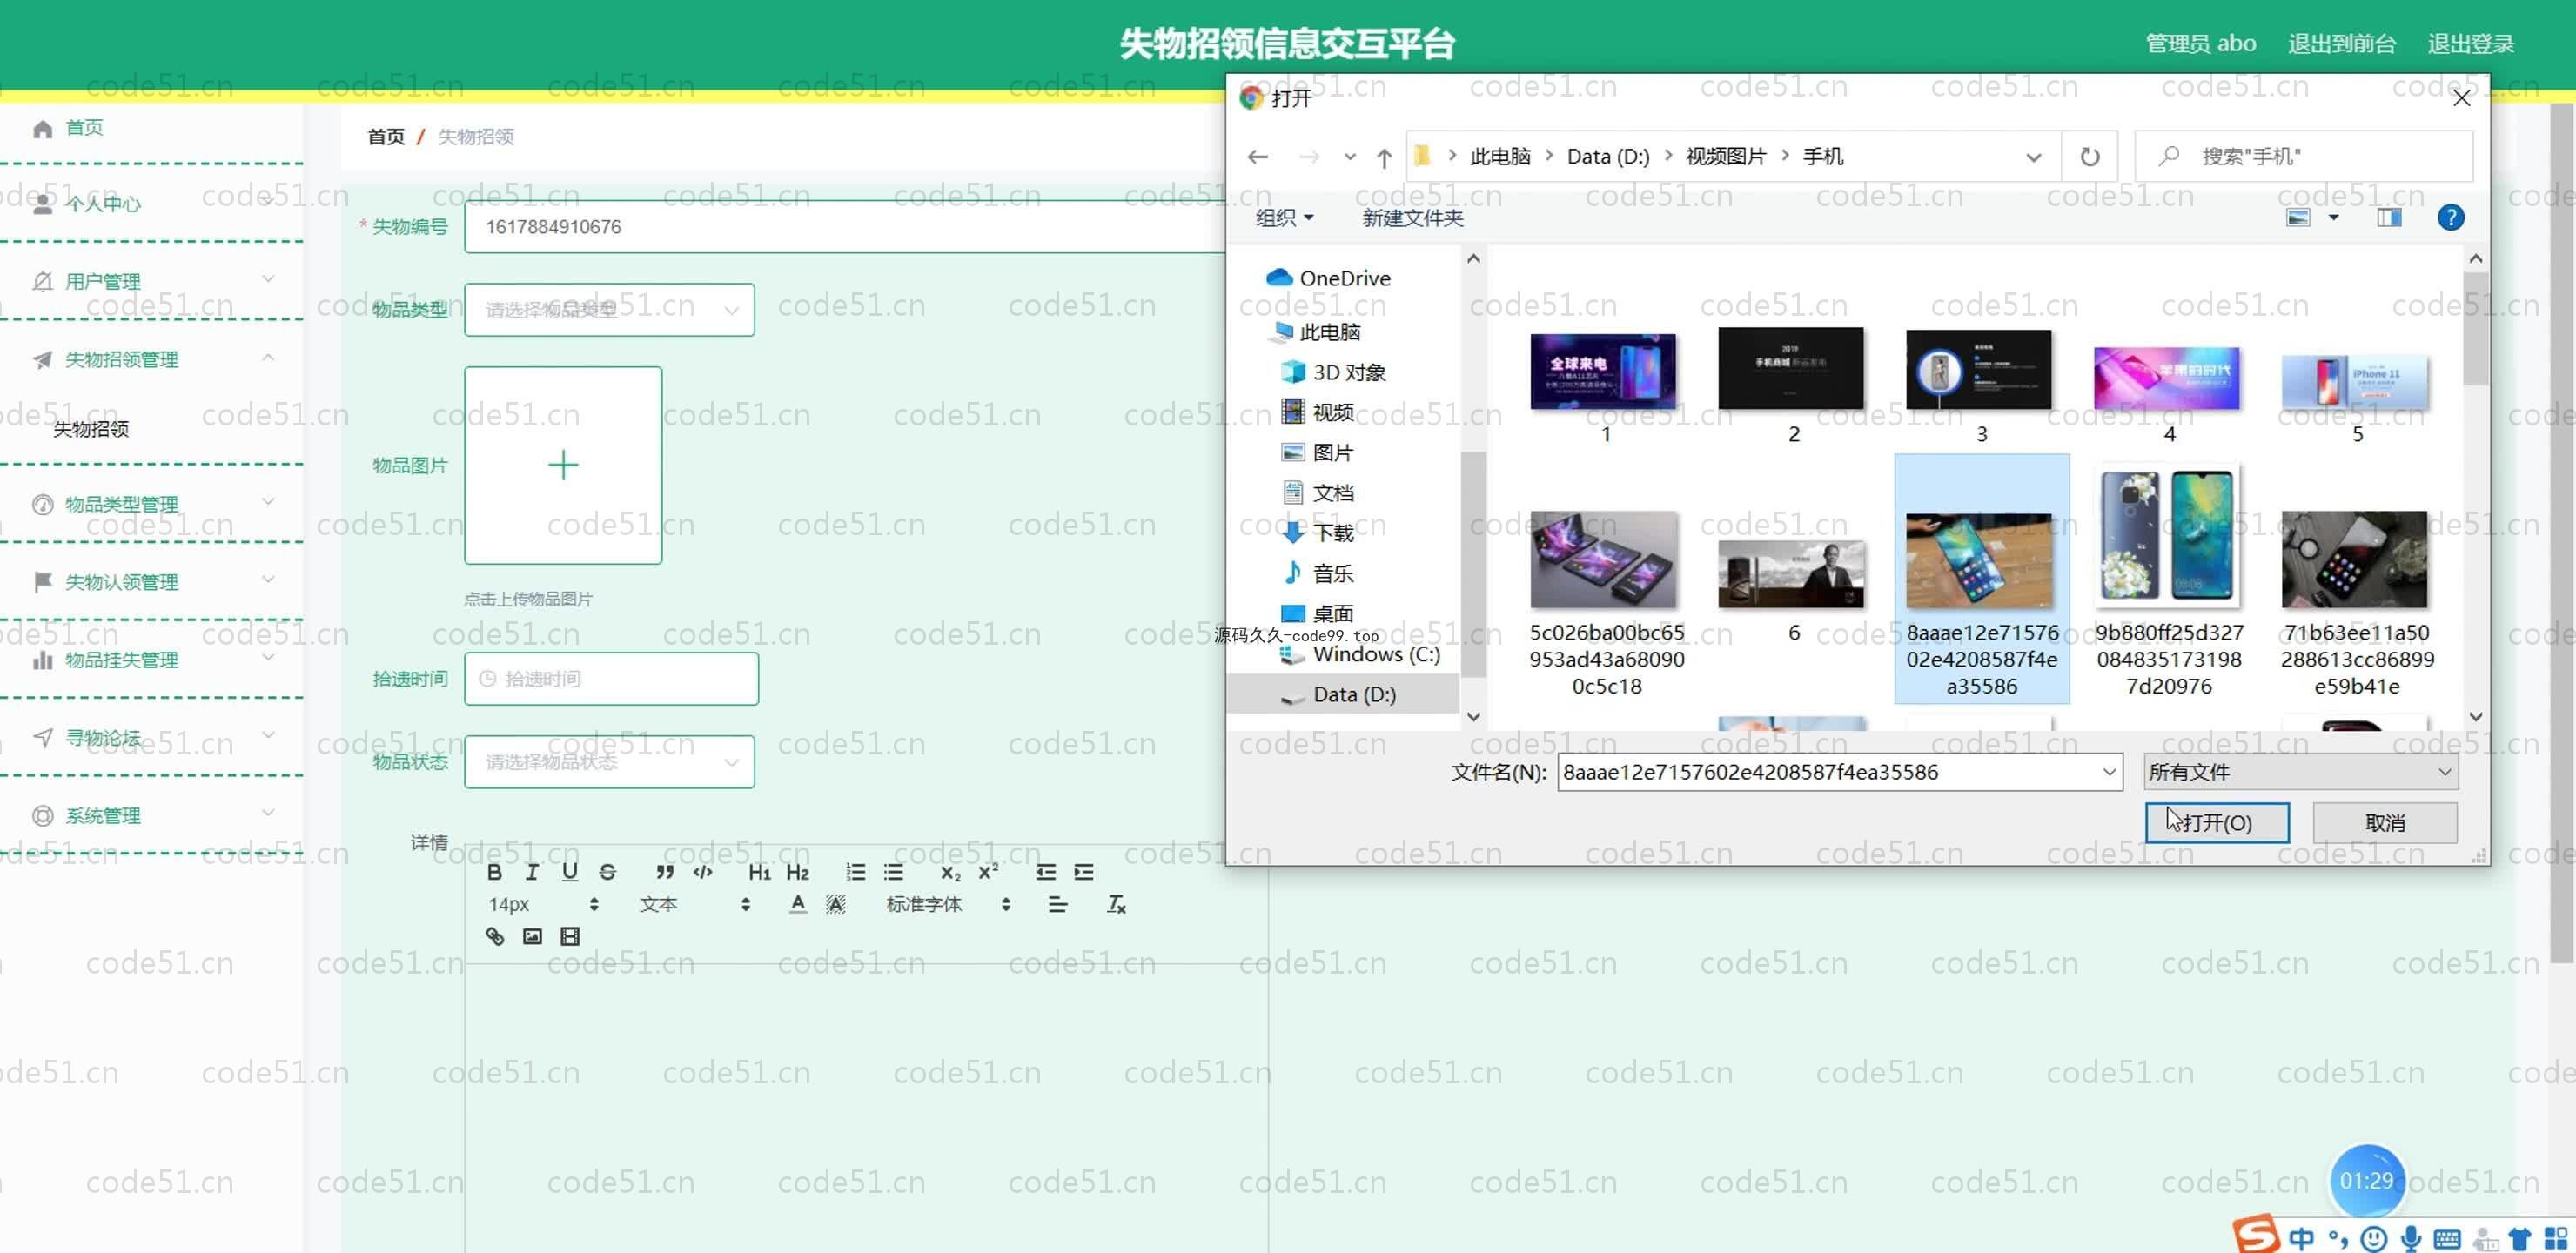Image resolution: width=2576 pixels, height=1253 pixels.
Task: Toggle italic formatting in editor toolbar
Action: 532,872
